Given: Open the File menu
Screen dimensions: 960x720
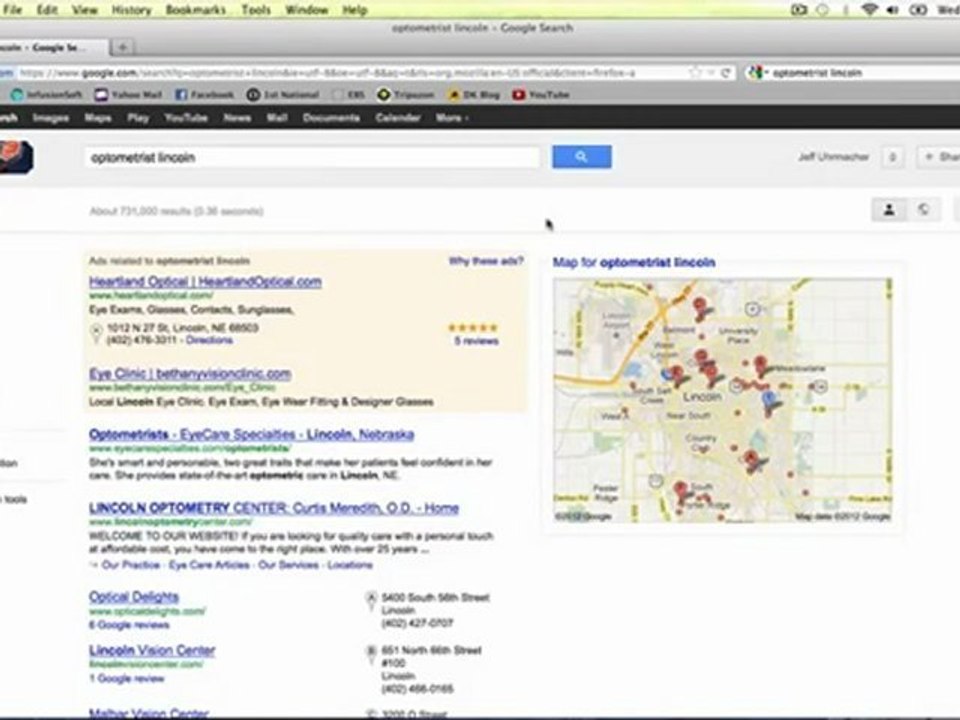Looking at the screenshot, I should coord(12,10).
